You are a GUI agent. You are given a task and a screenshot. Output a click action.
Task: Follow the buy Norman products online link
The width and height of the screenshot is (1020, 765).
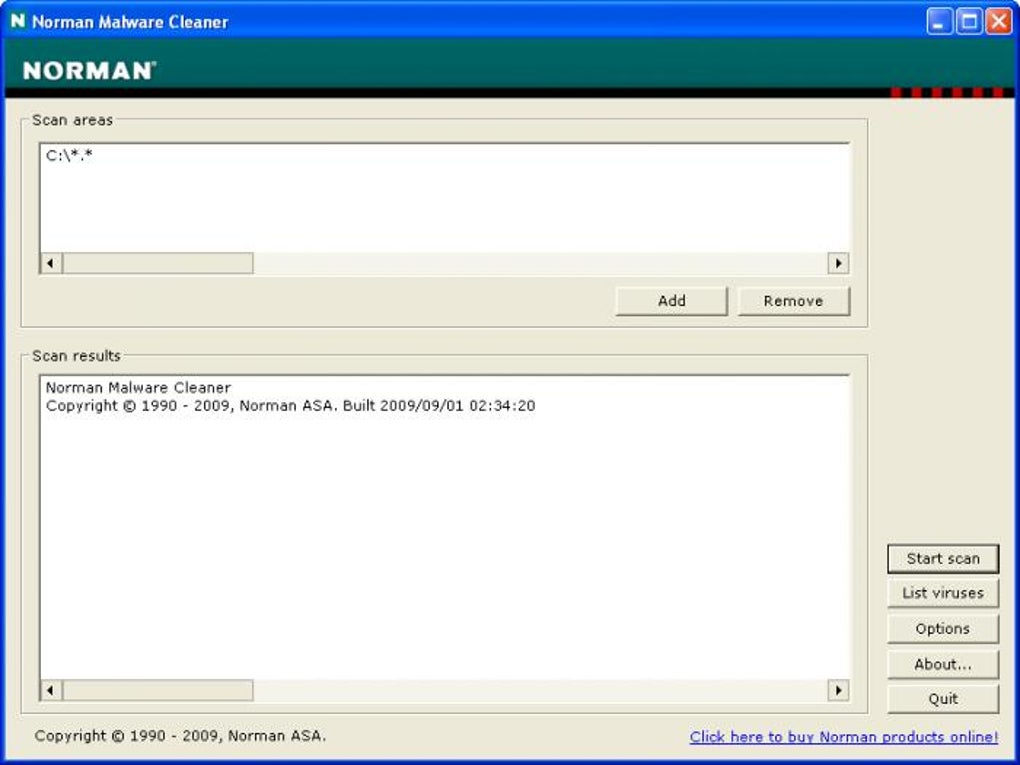point(844,737)
